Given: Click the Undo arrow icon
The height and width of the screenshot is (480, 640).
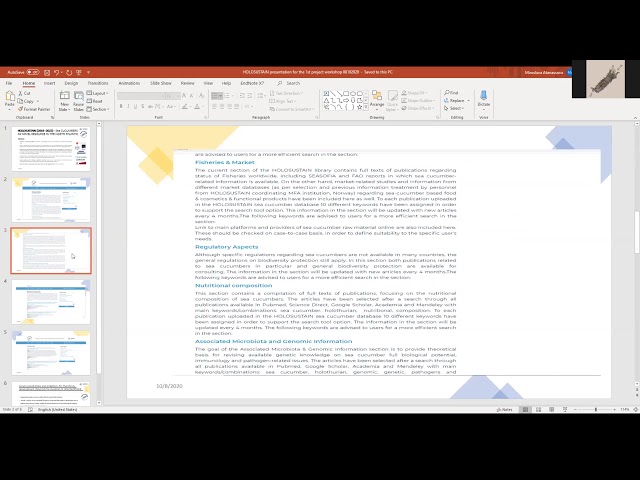Looking at the screenshot, I should 55,72.
